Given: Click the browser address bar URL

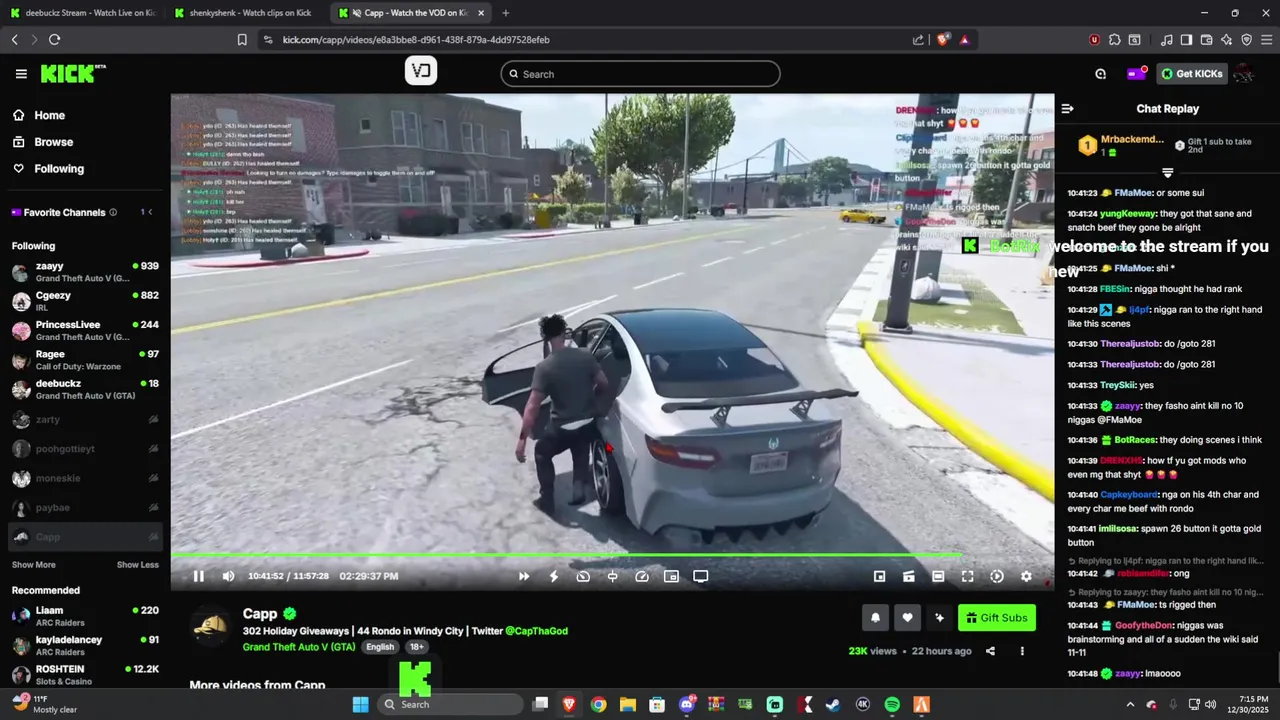Looking at the screenshot, I should (416, 40).
